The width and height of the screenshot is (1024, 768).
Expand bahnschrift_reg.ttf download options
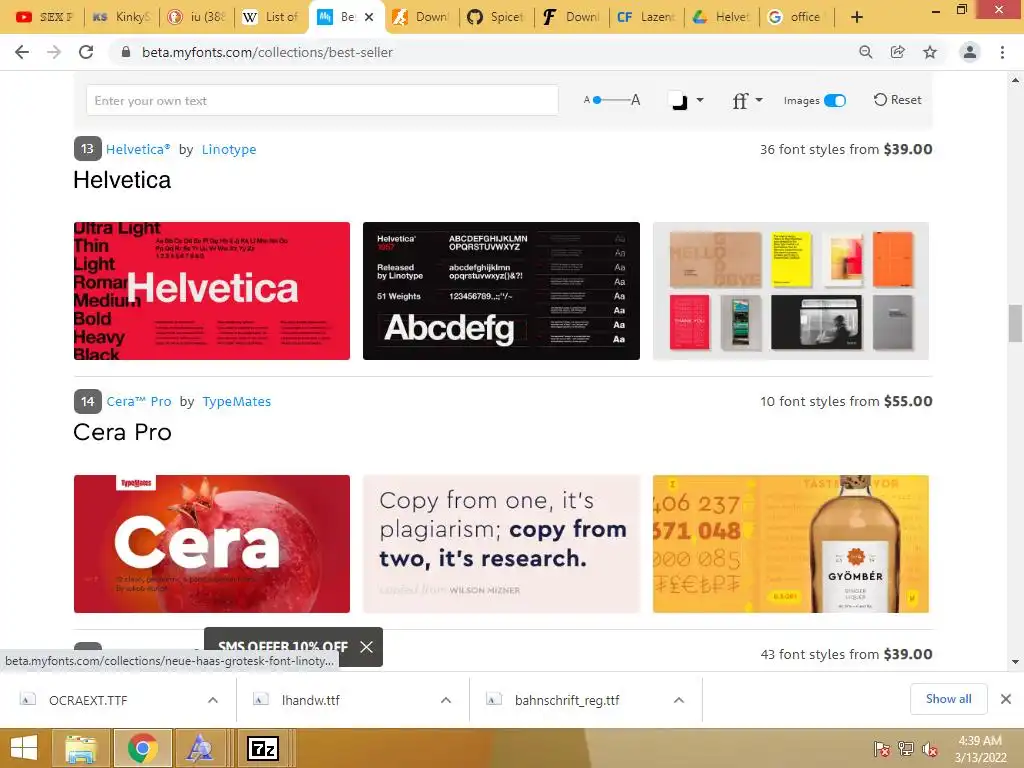click(x=679, y=700)
